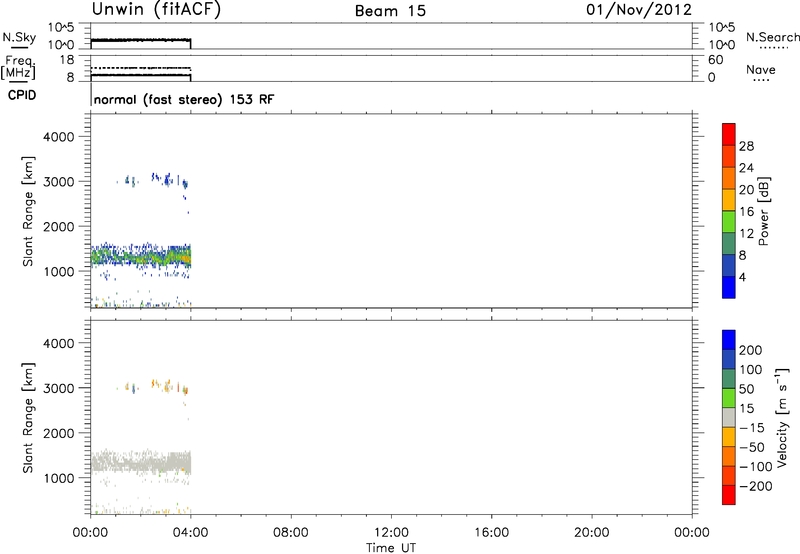Select the "Freq. [MHz]" axis label
Screen dimensions: 800x554
18,68
